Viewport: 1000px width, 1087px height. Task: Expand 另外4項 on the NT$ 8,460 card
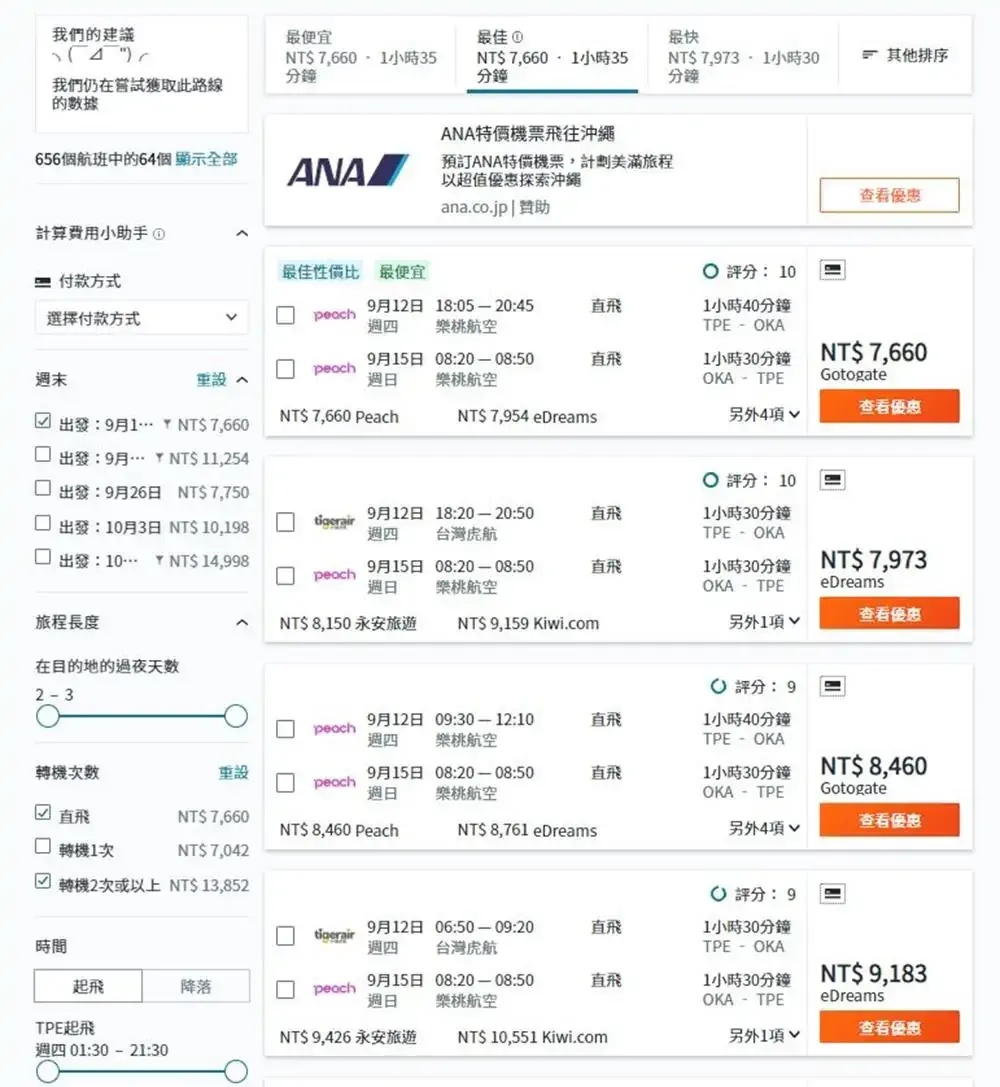point(764,828)
